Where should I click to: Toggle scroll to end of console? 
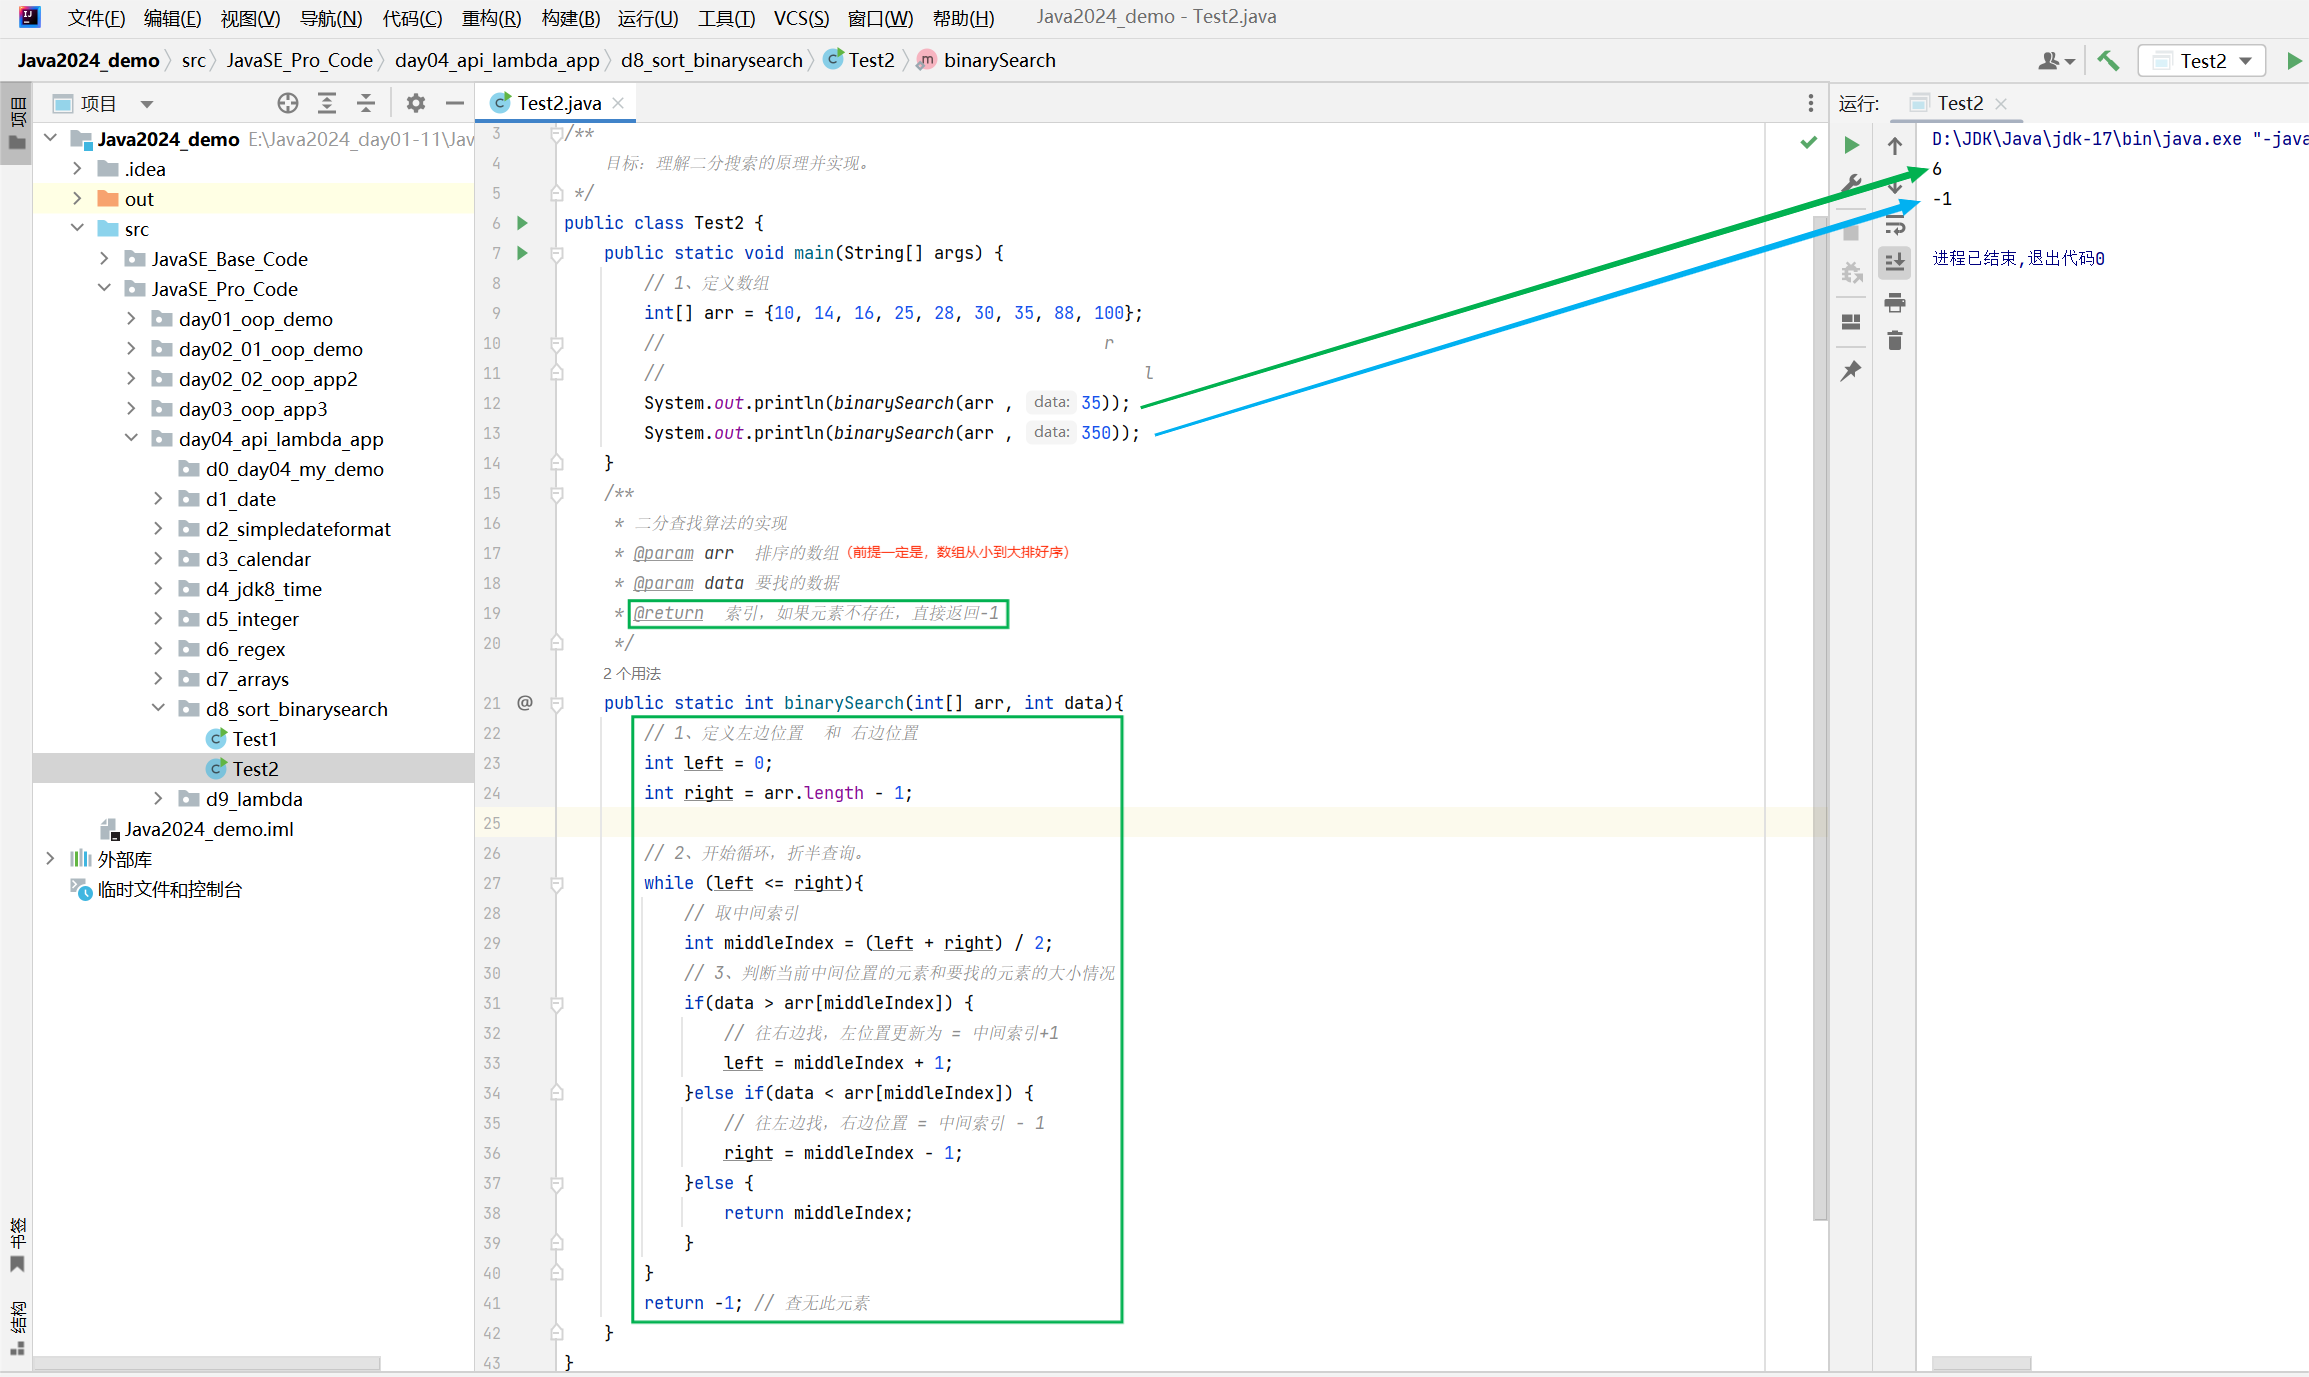(1894, 263)
